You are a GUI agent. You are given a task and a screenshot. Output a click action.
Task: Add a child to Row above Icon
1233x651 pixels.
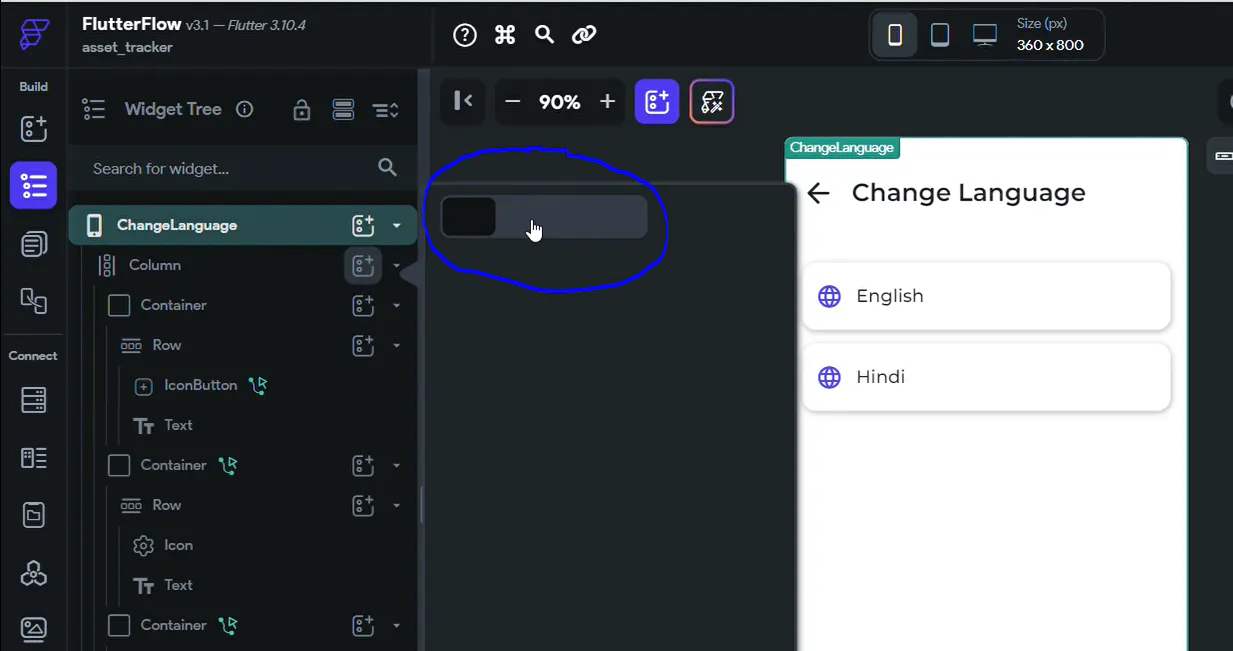pos(363,505)
